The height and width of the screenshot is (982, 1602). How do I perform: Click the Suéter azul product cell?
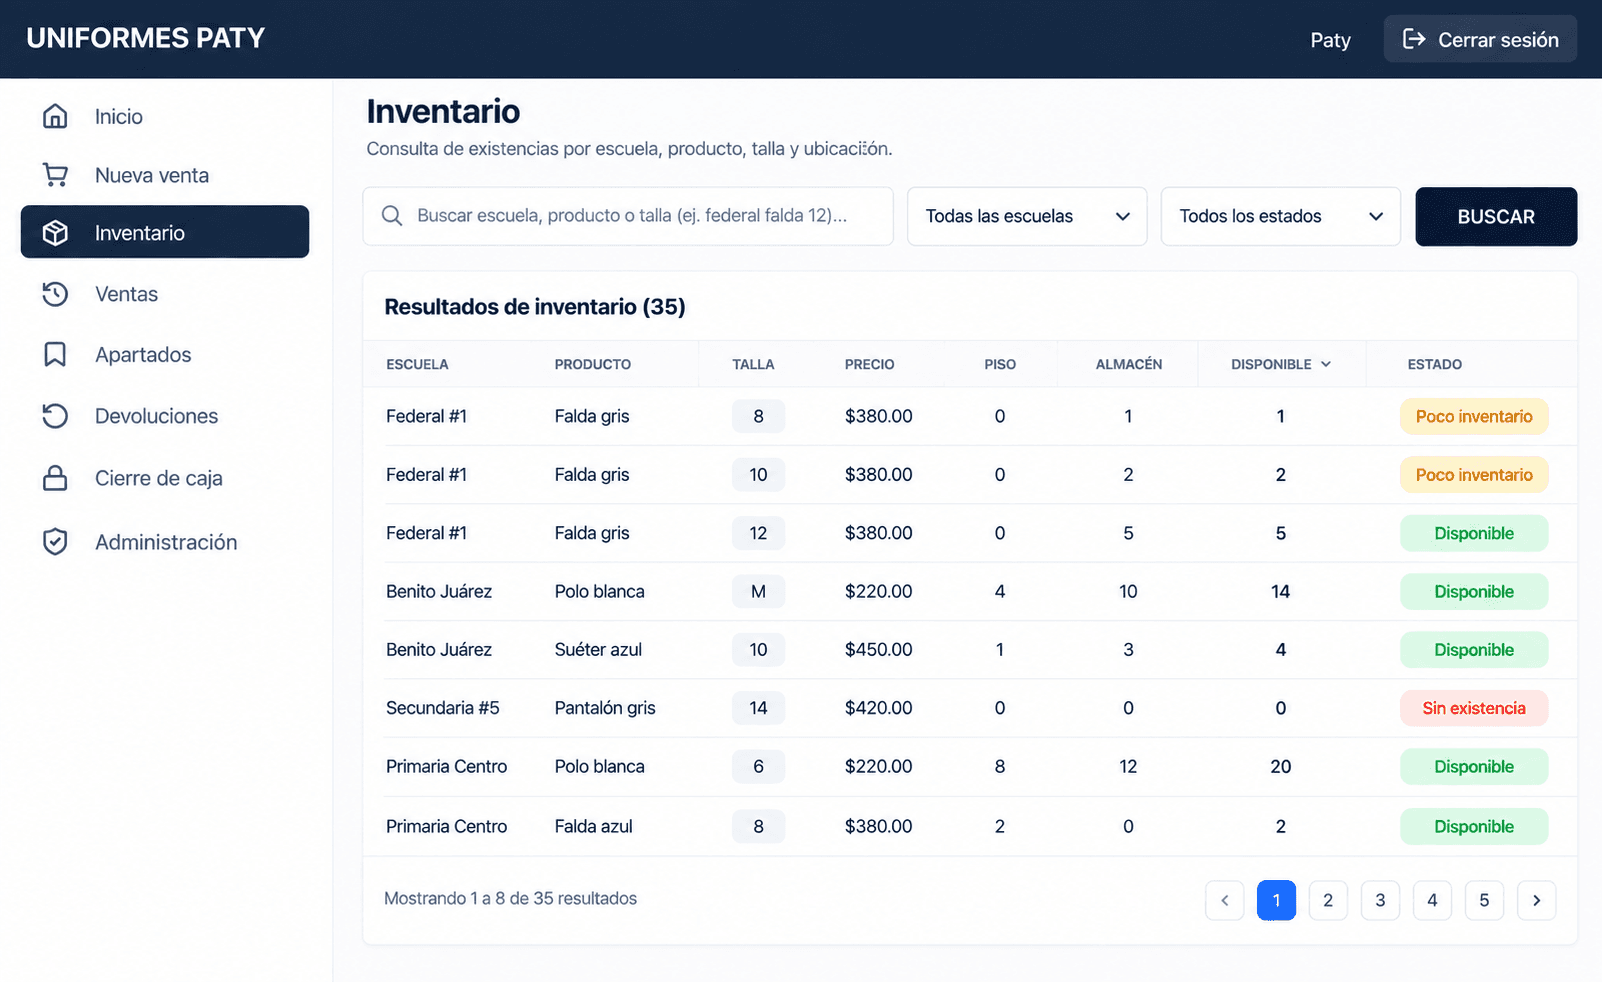click(598, 650)
